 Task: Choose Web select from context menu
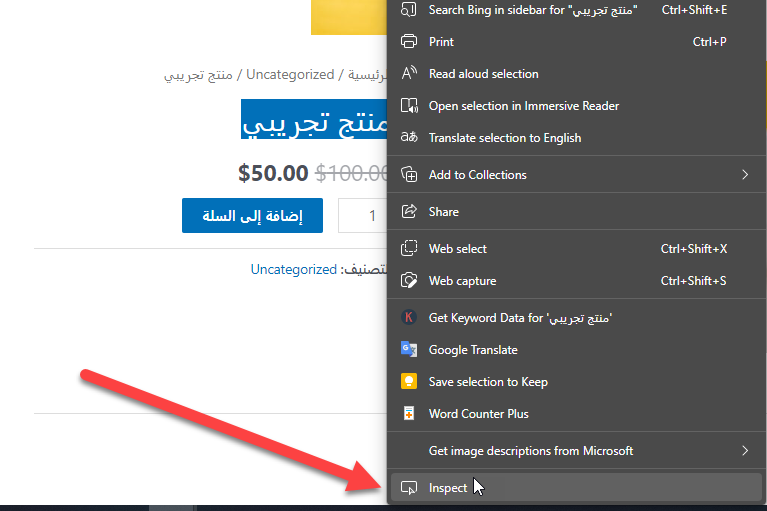pos(458,249)
